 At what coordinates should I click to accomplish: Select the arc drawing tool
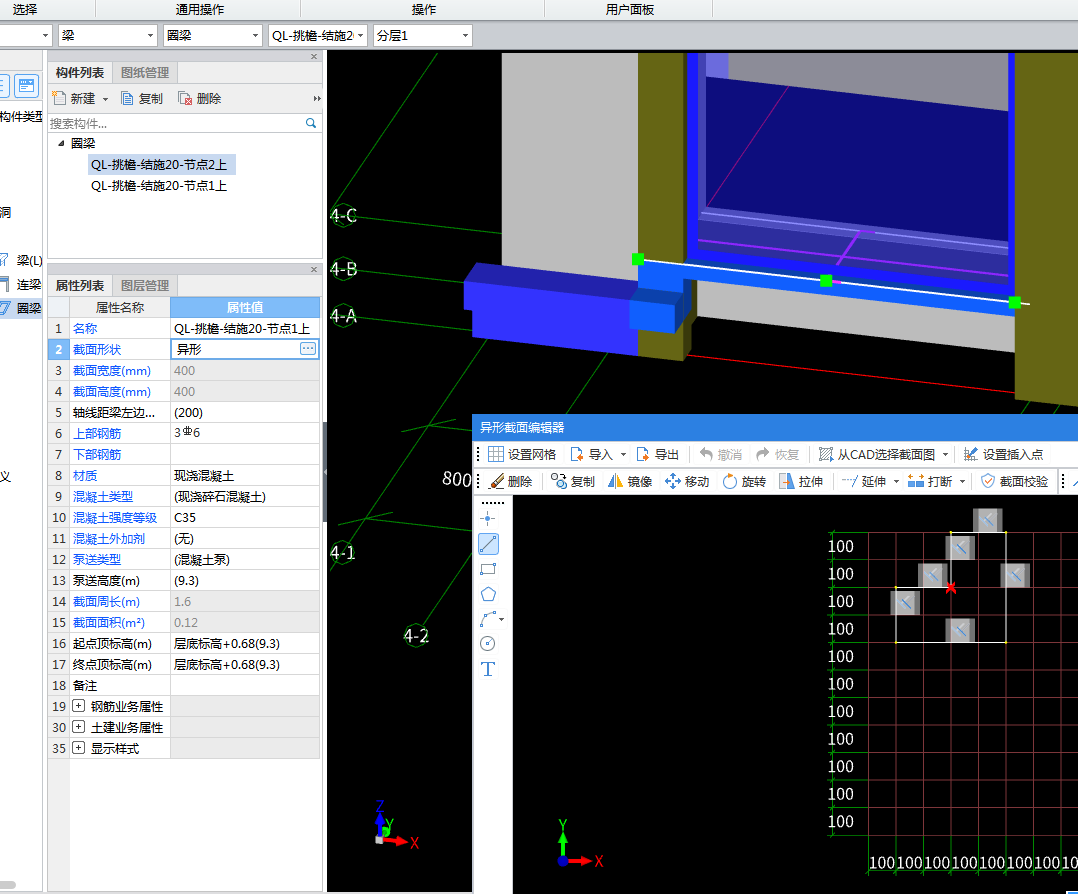pyautogui.click(x=488, y=619)
